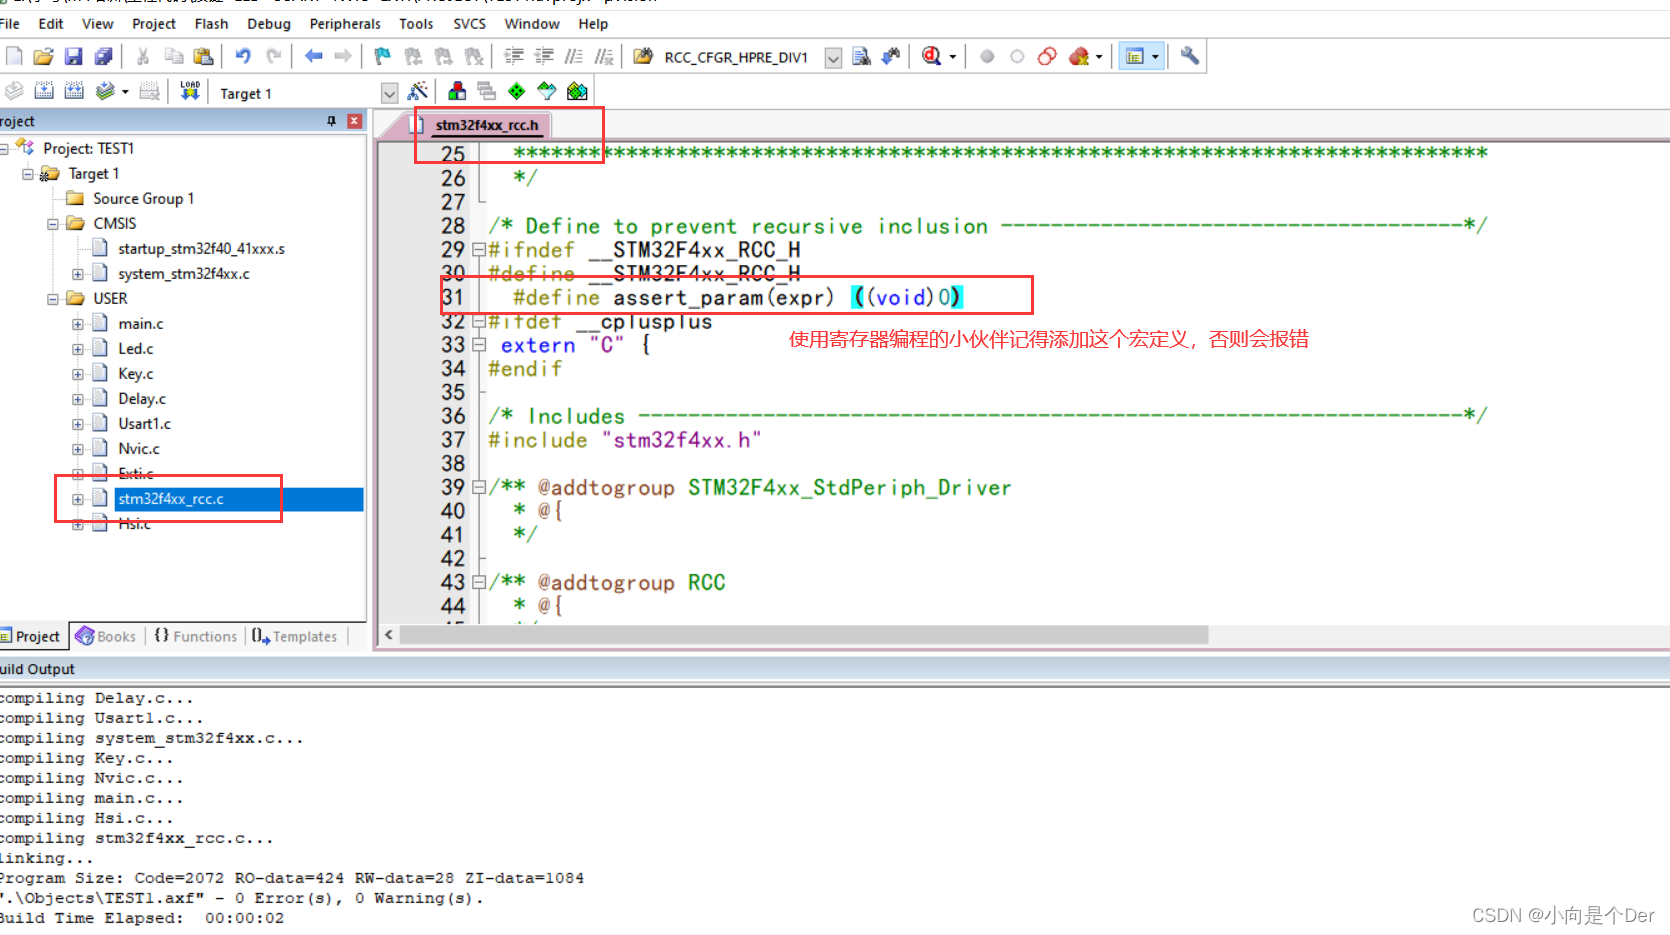The image size is (1670, 935).
Task: Pin the Project panel
Action: point(331,121)
